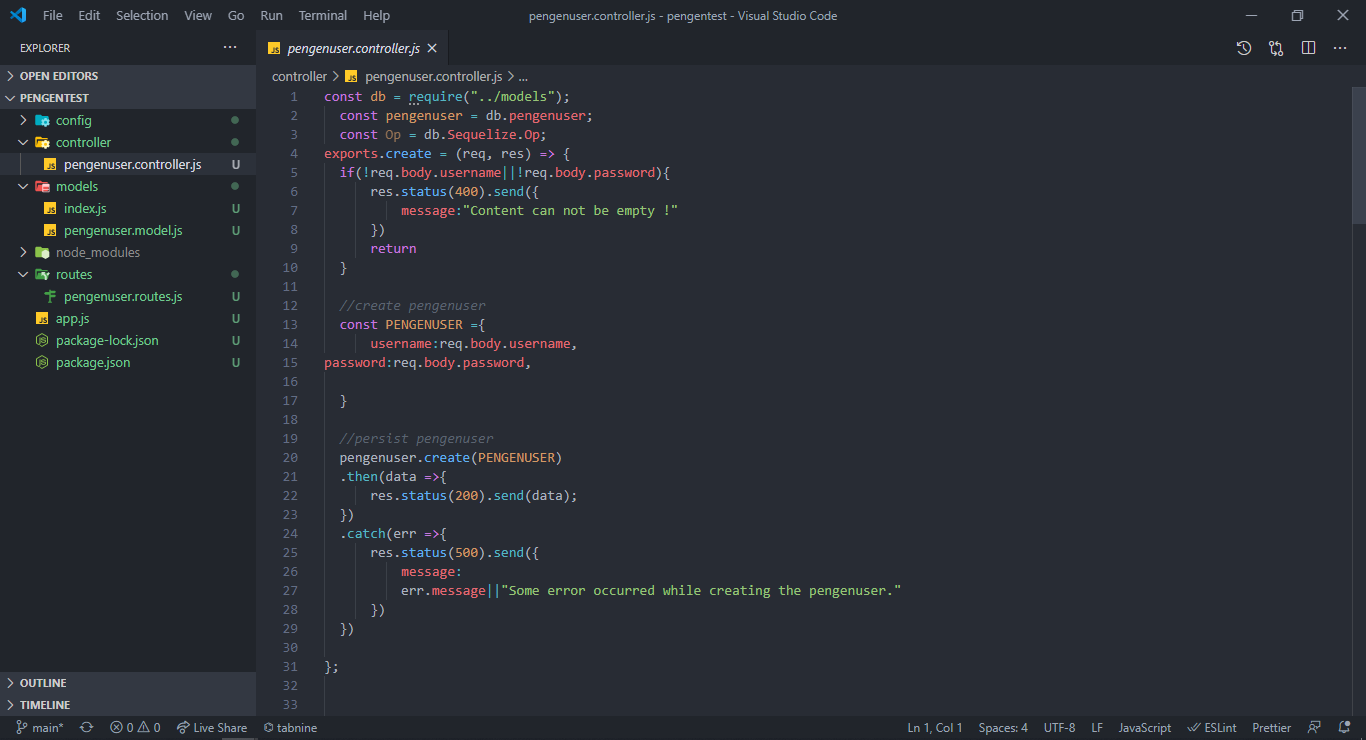Collapse the models folder
Screen dimensions: 1366x740
[x=128, y=186]
